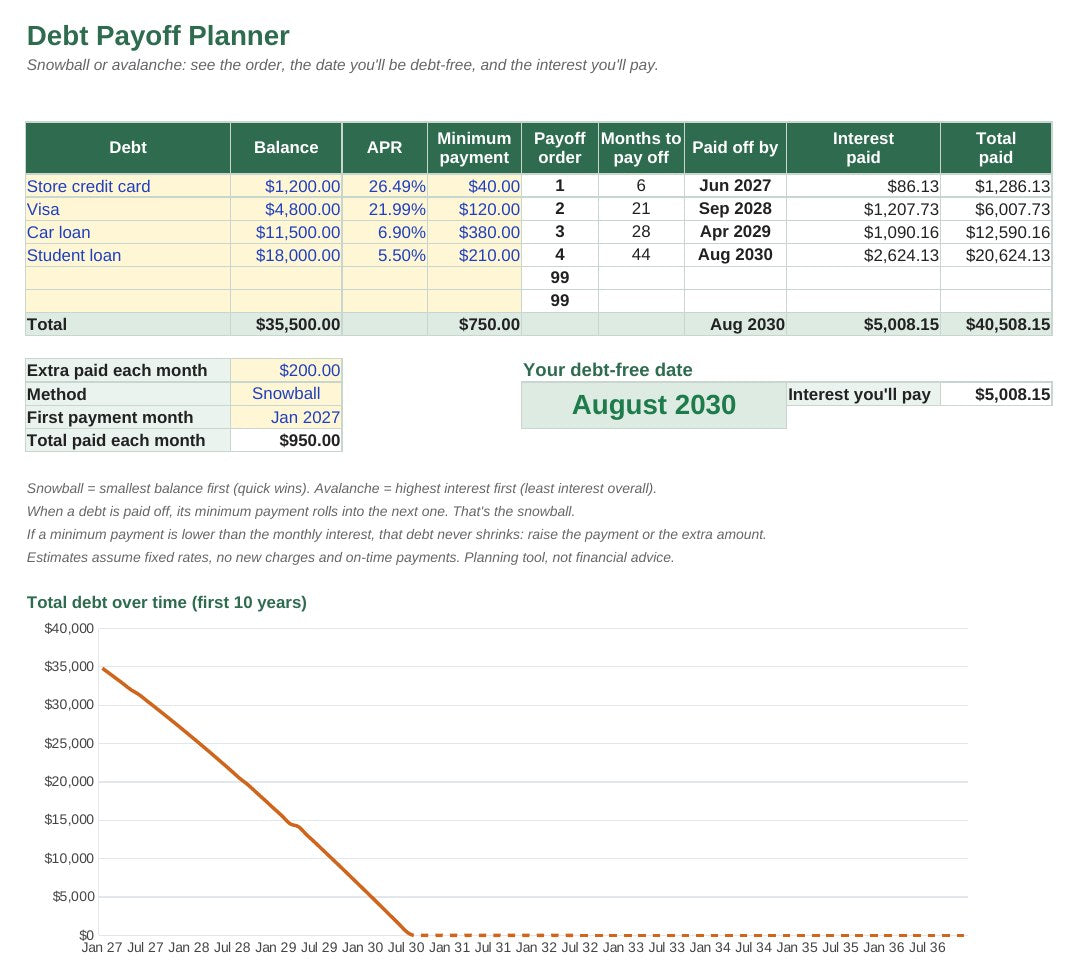This screenshot has height=977, width=1077.
Task: Click the $35,000 axis label on chart
Action: (69, 666)
